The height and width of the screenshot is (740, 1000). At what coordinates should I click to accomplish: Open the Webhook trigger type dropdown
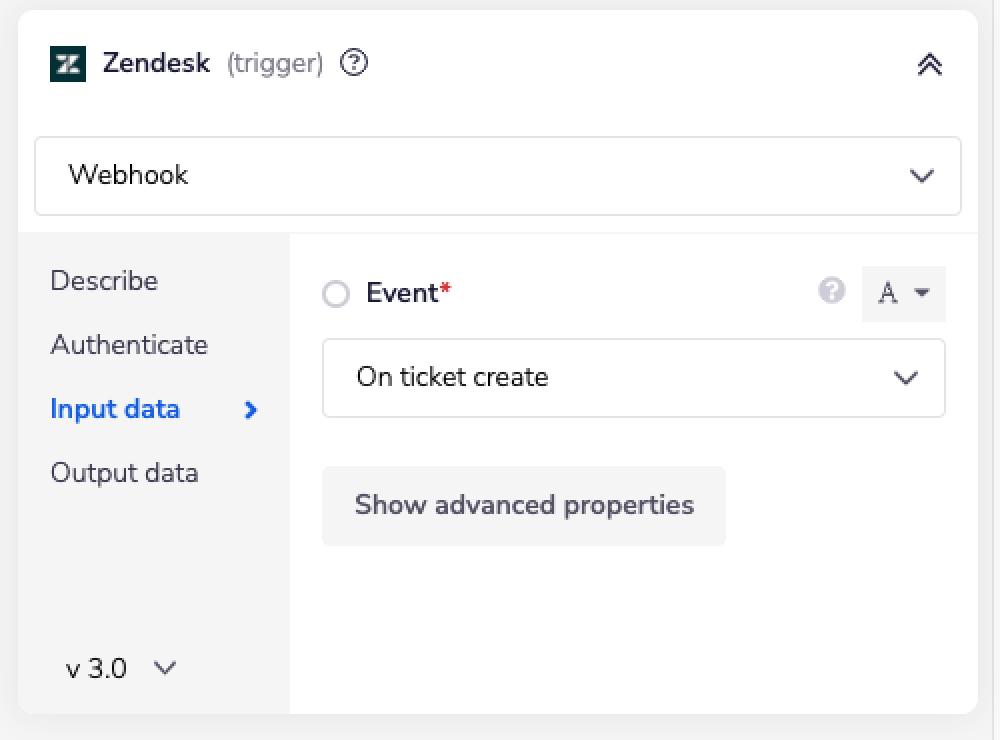pos(497,175)
